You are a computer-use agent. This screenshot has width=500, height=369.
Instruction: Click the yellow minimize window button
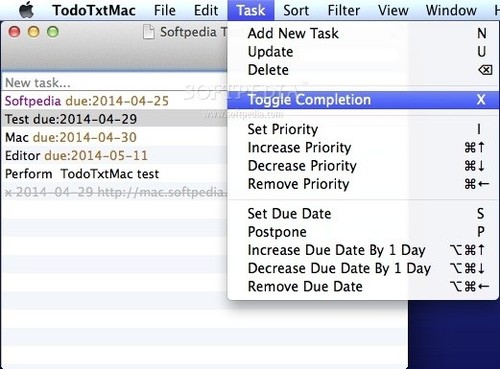coord(34,32)
